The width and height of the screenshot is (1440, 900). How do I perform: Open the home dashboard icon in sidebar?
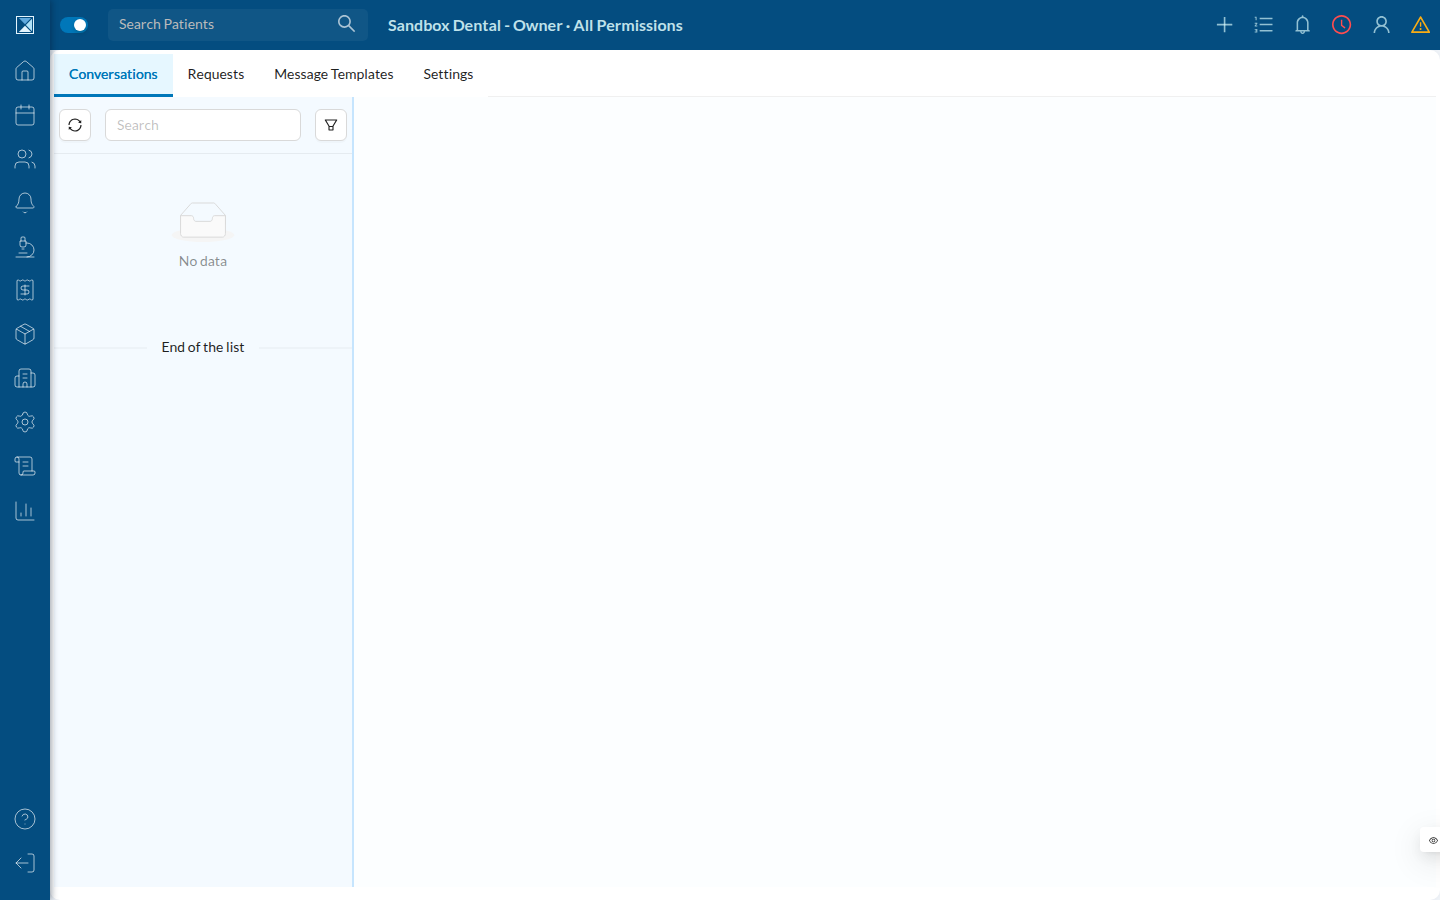click(25, 71)
